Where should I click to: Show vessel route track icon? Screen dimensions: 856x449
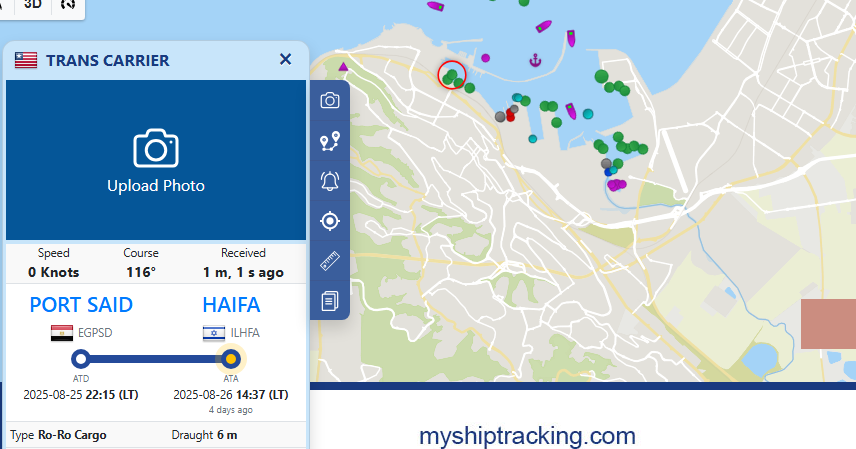tap(330, 141)
